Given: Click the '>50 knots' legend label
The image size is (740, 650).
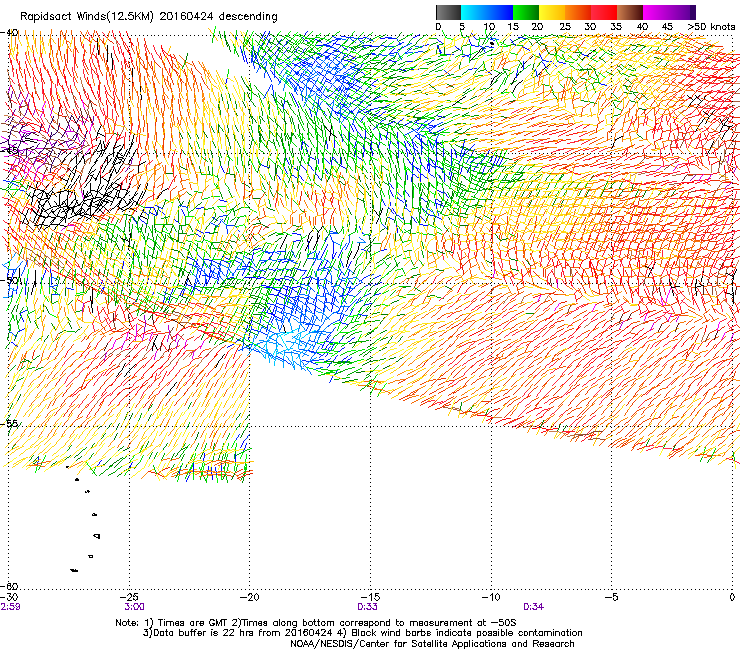Looking at the screenshot, I should pos(711,27).
